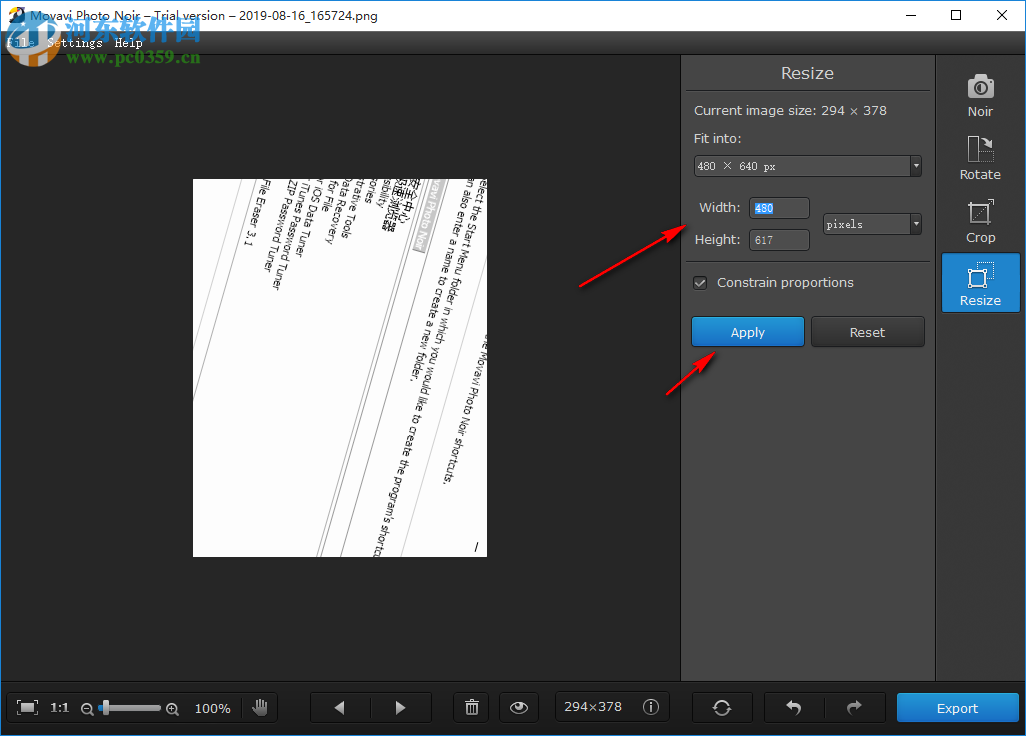Viewport: 1026px width, 736px height.
Task: Undo the last action
Action: [x=793, y=707]
